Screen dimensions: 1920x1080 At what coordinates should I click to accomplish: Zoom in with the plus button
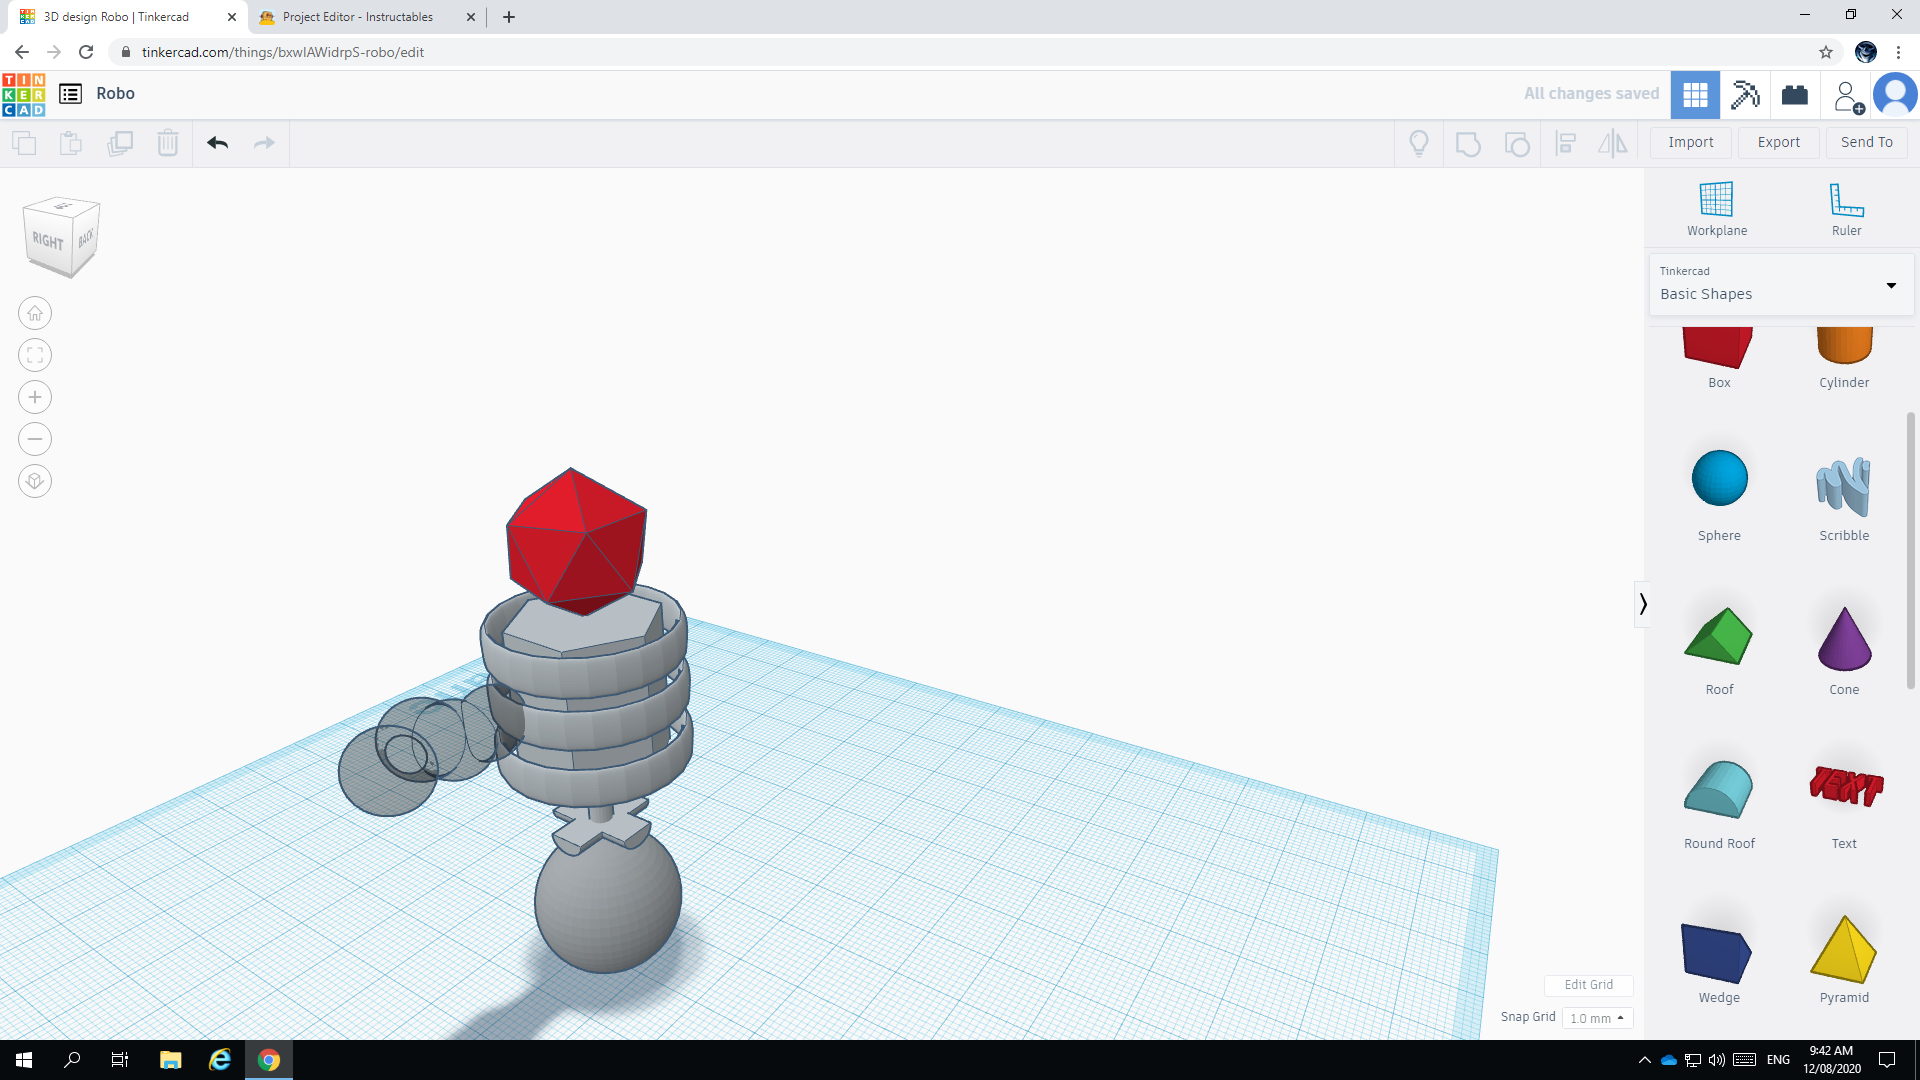35,398
